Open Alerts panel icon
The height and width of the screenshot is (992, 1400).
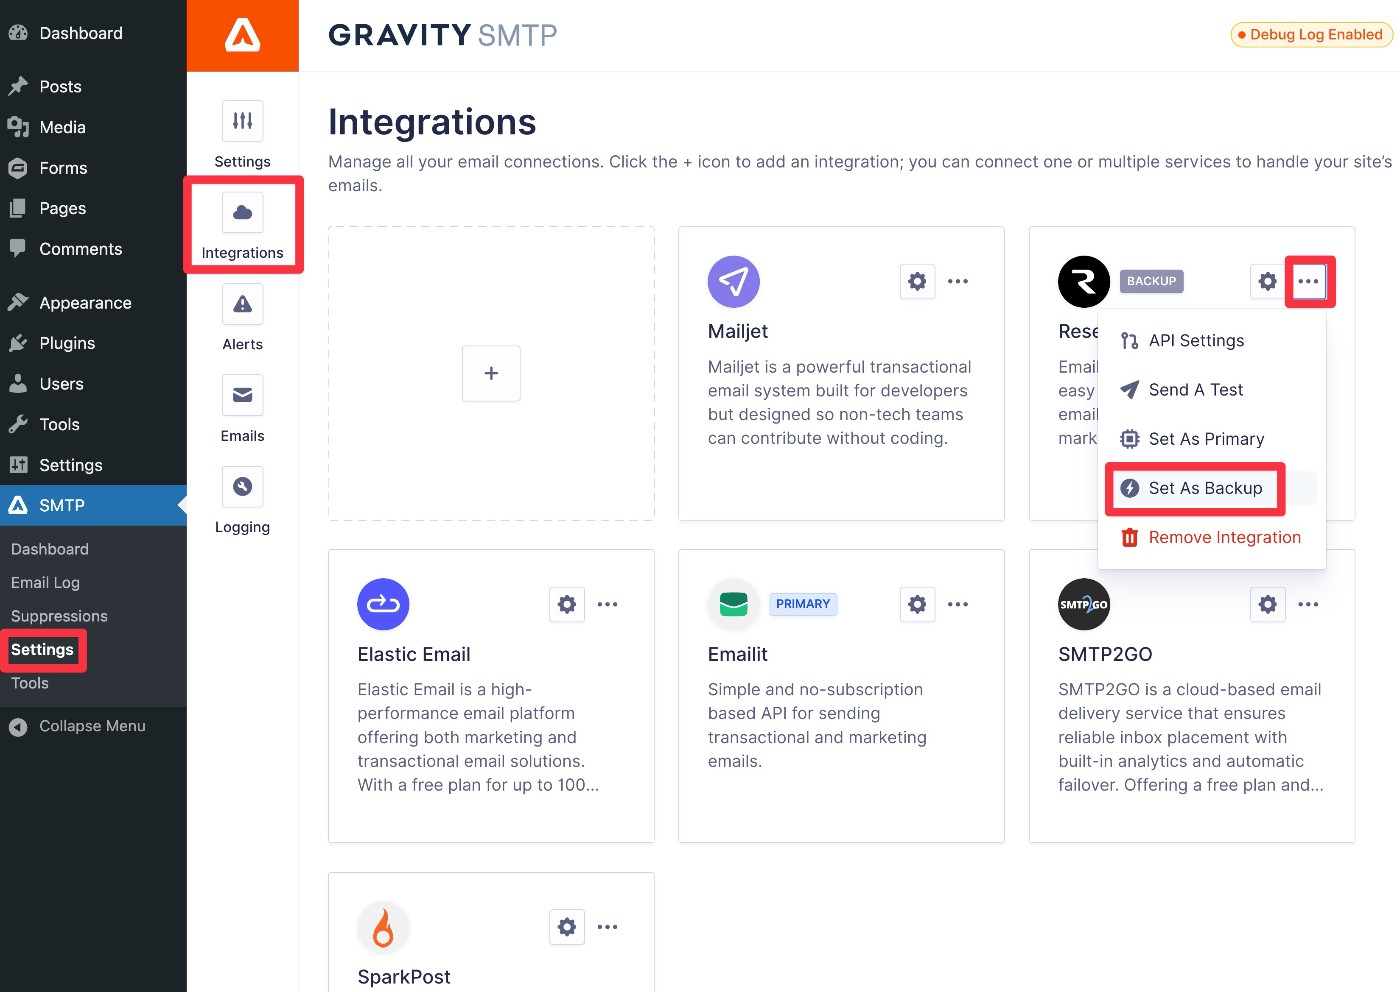242,304
